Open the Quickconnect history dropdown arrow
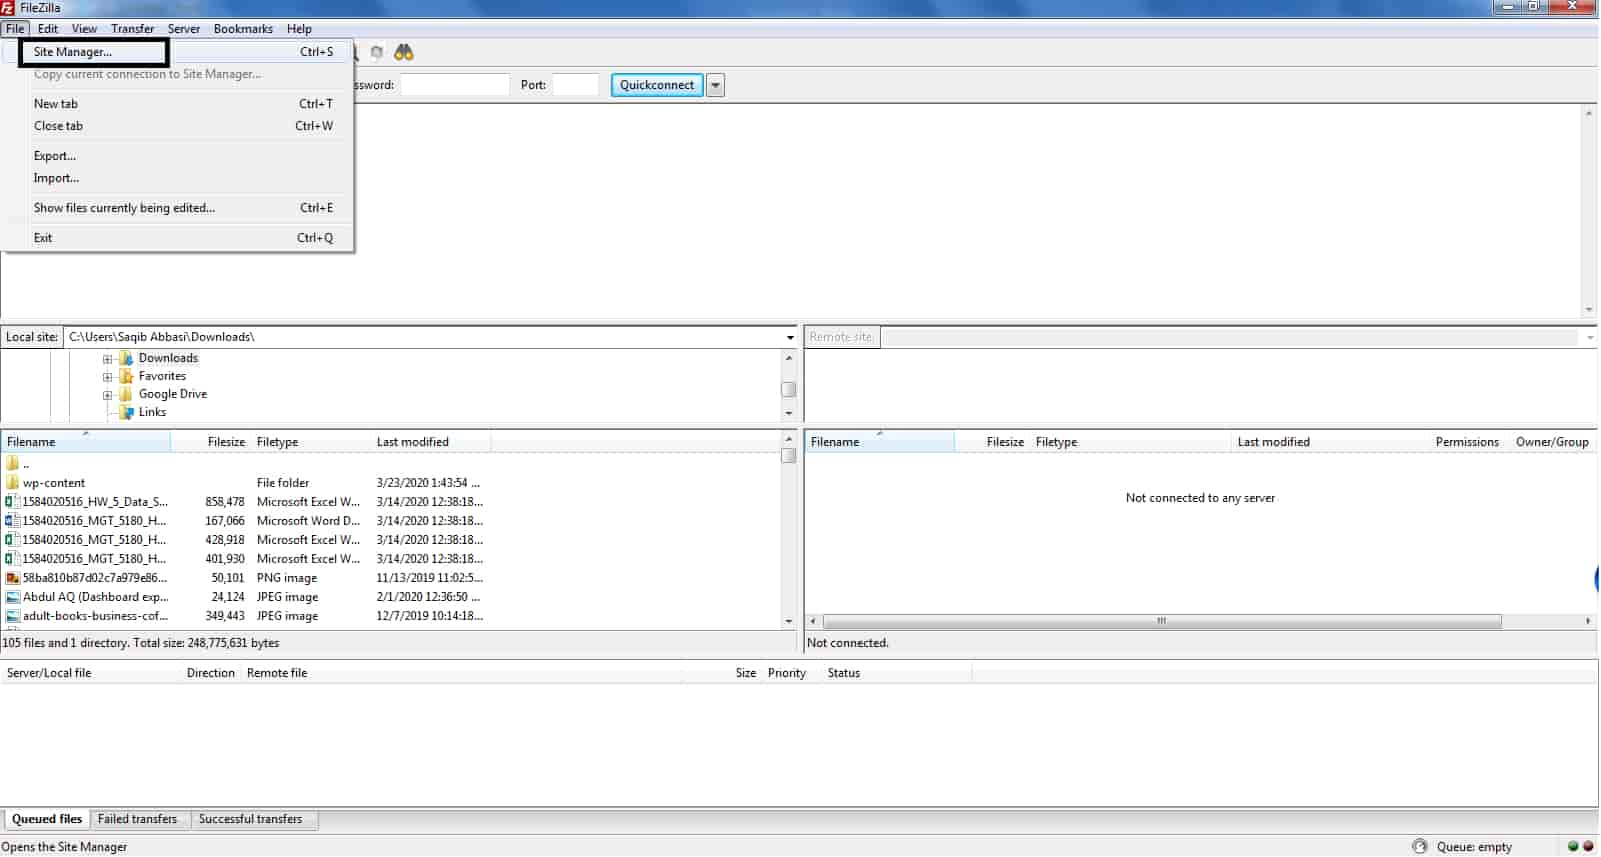The width and height of the screenshot is (1601, 857). (715, 85)
